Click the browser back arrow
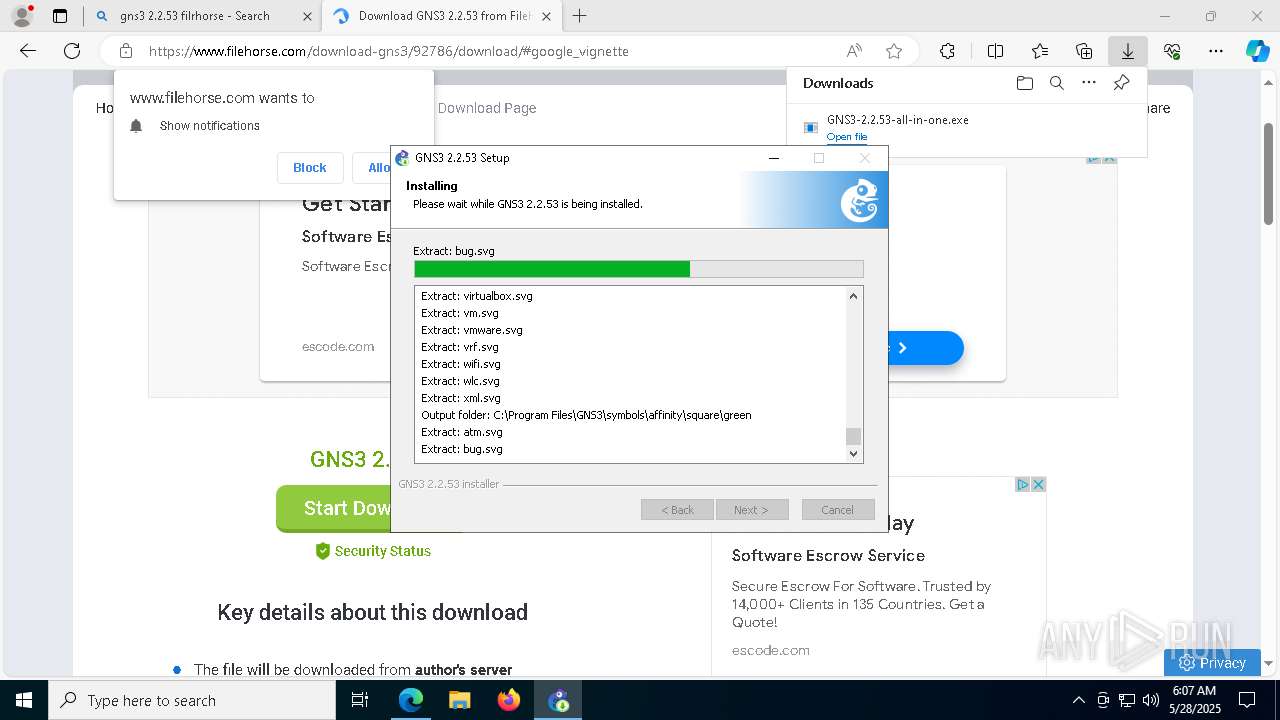Screen dimensions: 1280x720 point(28,51)
